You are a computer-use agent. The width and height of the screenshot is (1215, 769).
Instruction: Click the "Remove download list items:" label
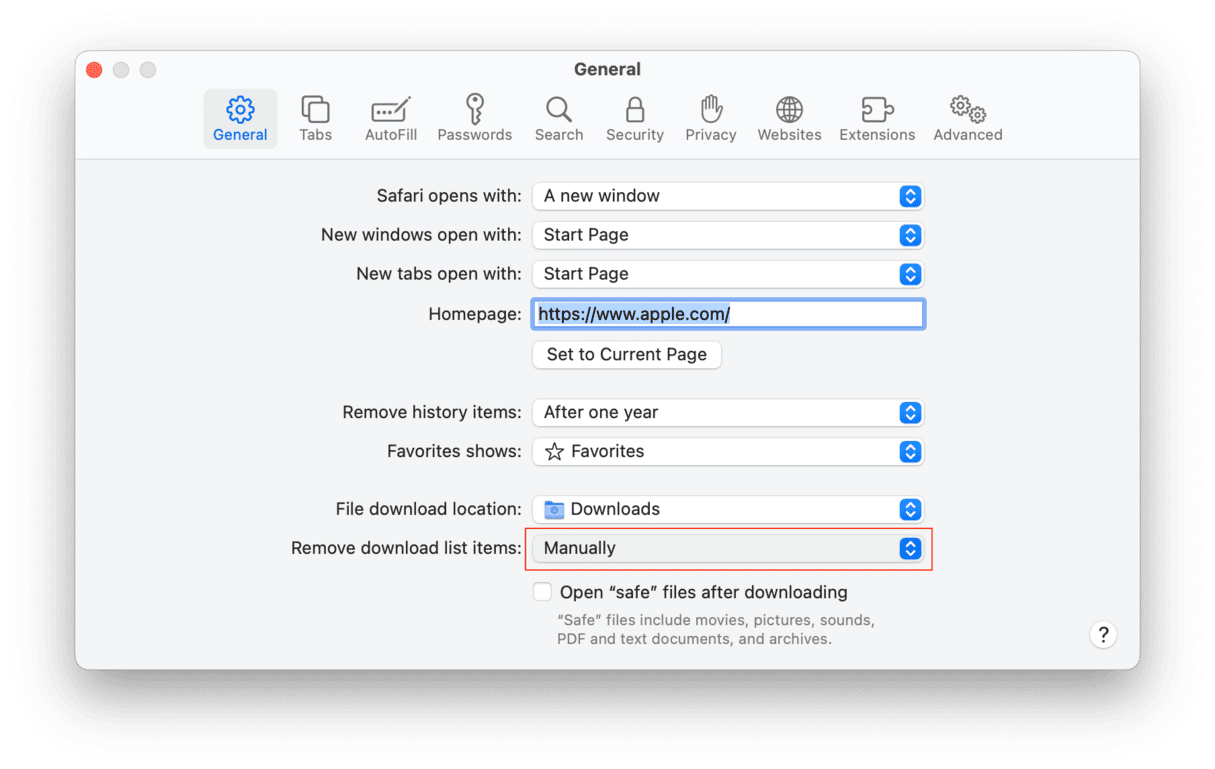point(406,548)
